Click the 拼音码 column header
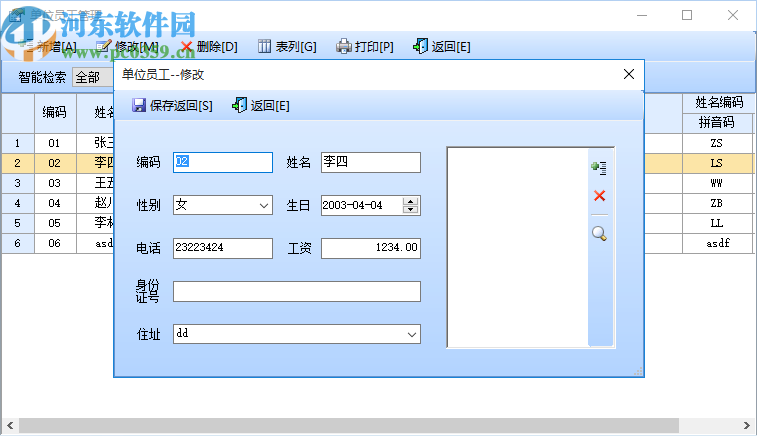This screenshot has height=436, width=757. click(x=717, y=123)
